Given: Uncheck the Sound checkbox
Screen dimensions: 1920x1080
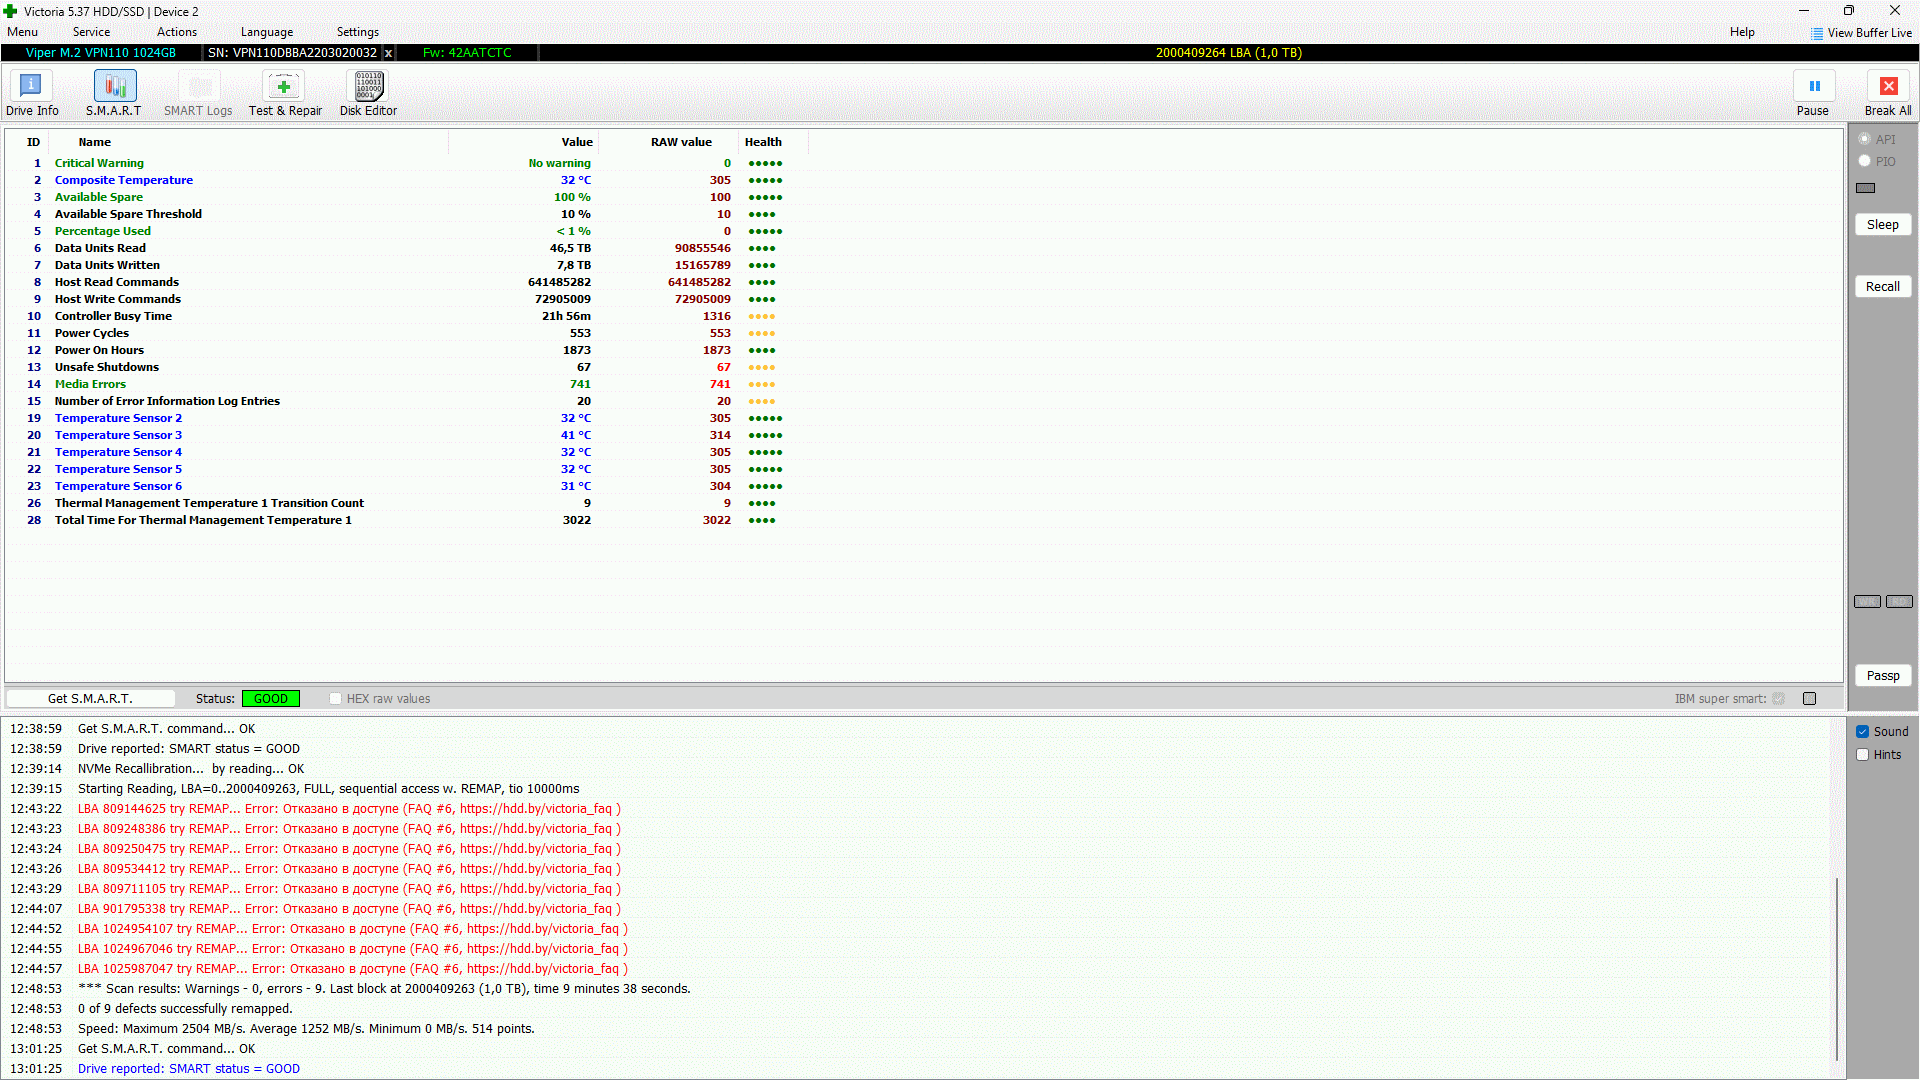Looking at the screenshot, I should click(x=1862, y=732).
